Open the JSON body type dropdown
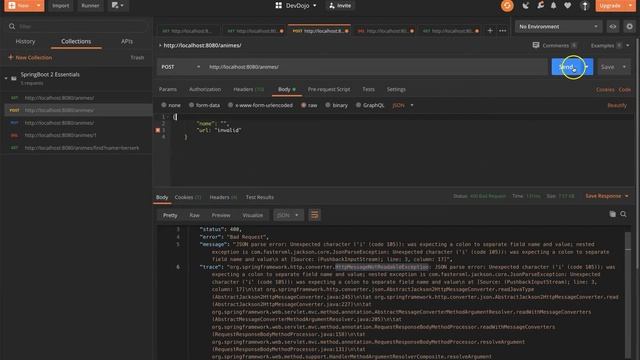Viewport: 640px width, 360px height. point(402,105)
